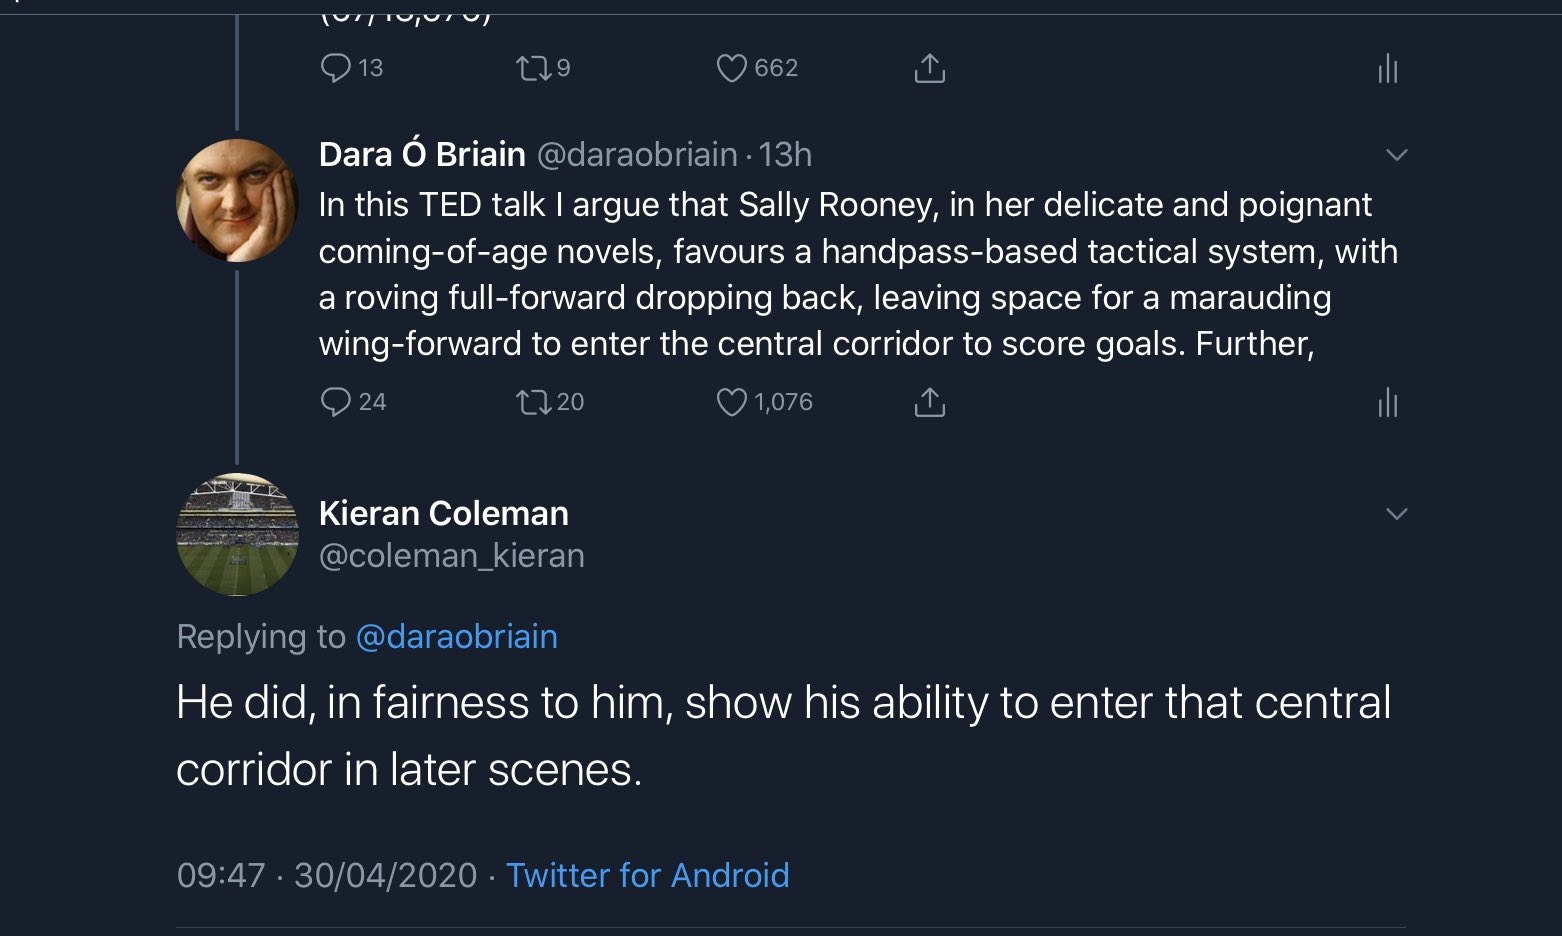Open the Twitter for Android link
The width and height of the screenshot is (1562, 936).
tap(647, 875)
